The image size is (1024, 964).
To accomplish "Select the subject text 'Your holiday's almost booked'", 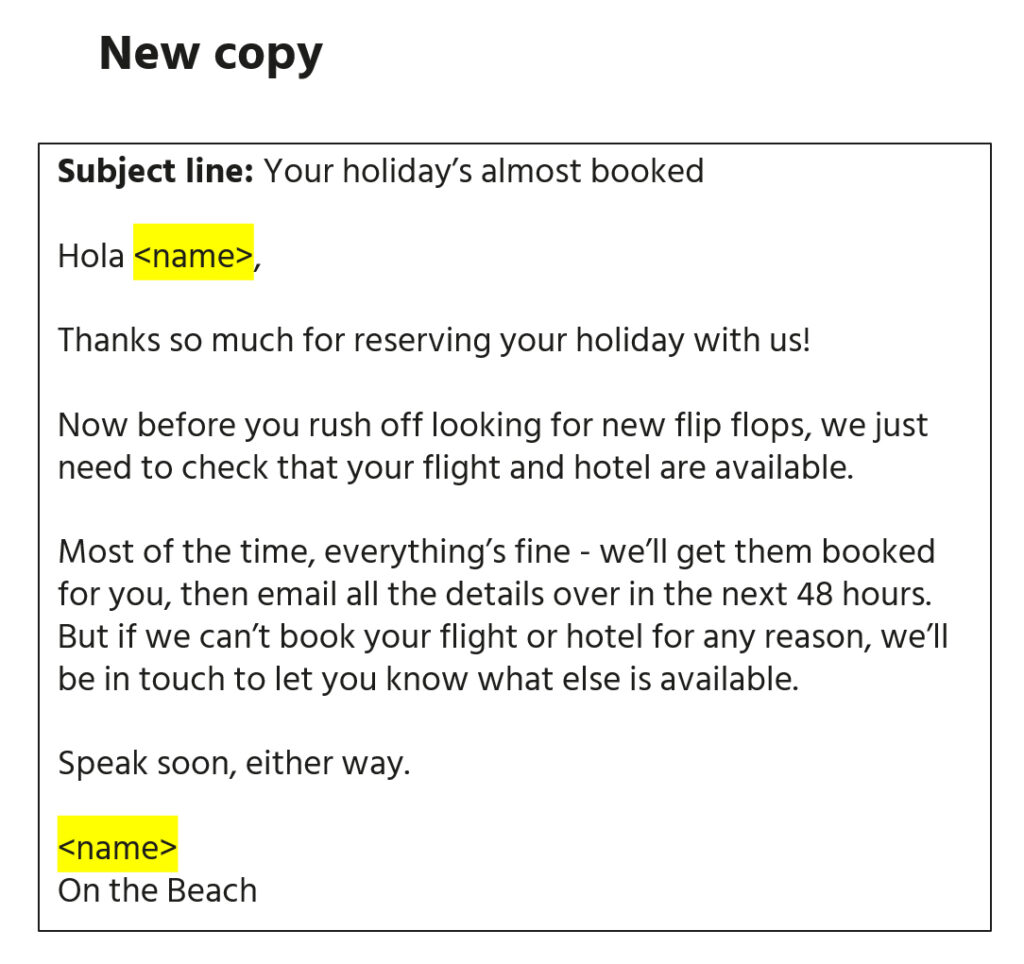I will tap(484, 171).
